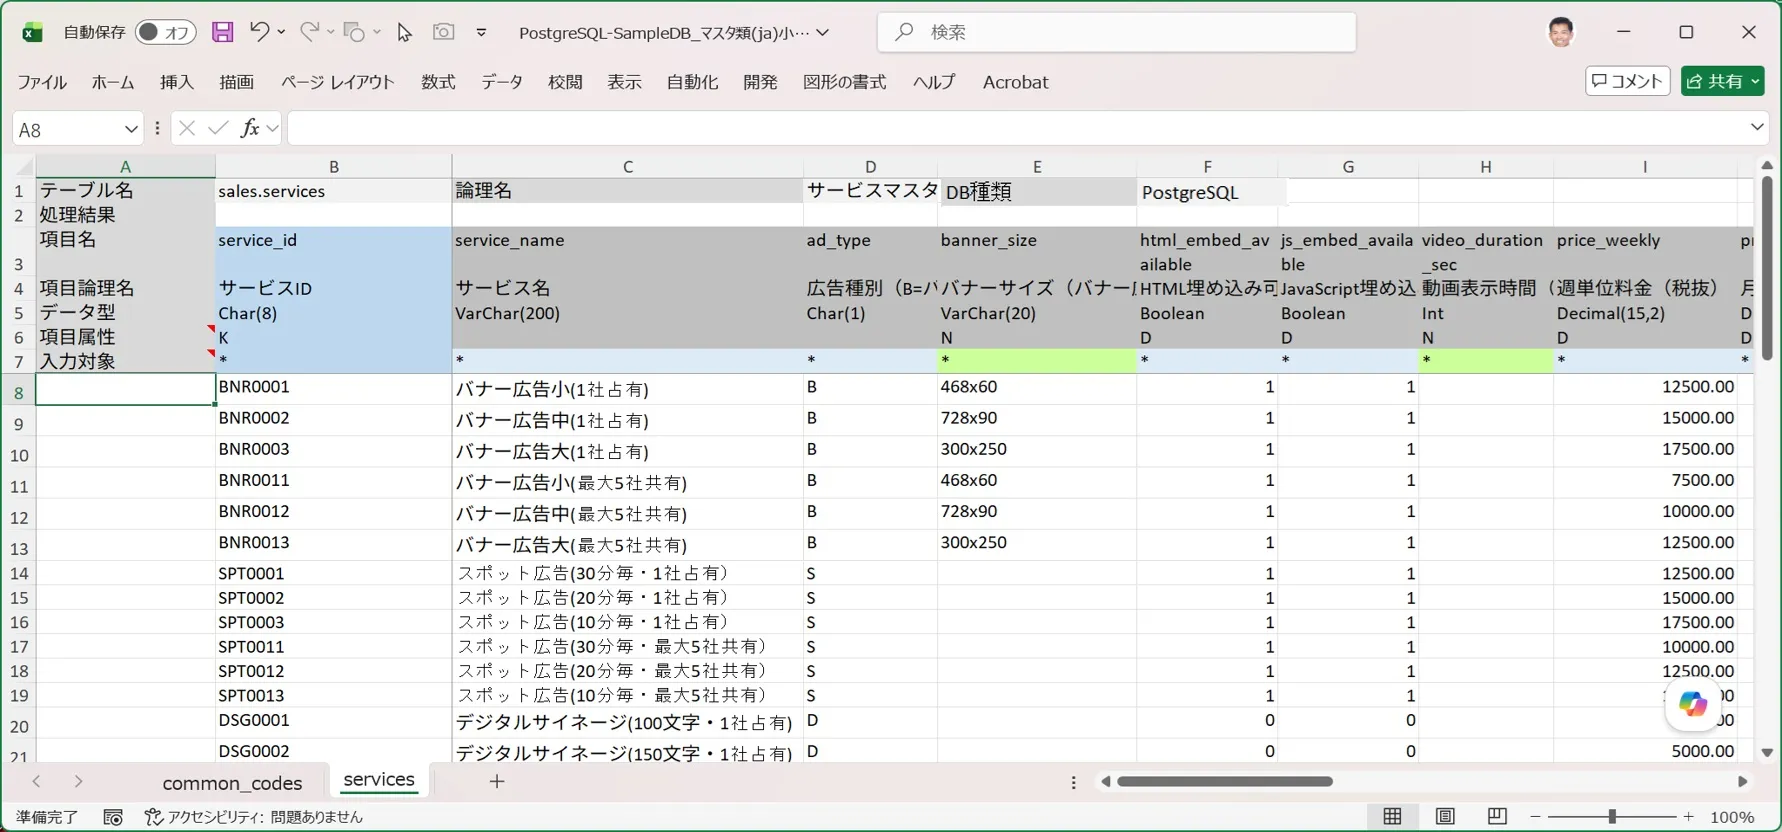The height and width of the screenshot is (832, 1782).
Task: Click the select all corner triangle
Action: [x=24, y=166]
